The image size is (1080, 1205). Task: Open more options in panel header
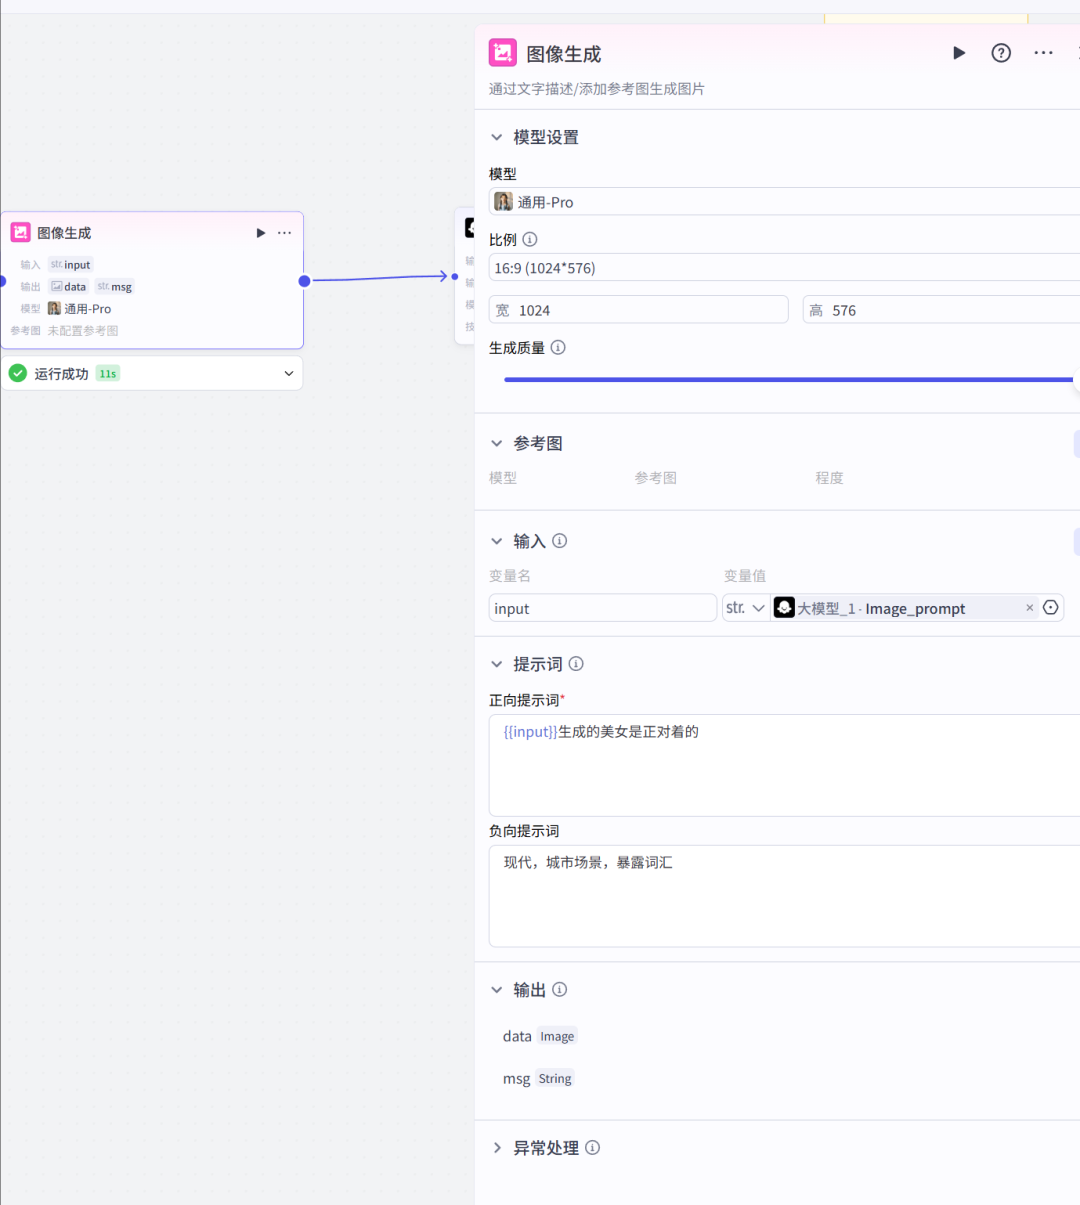1043,53
